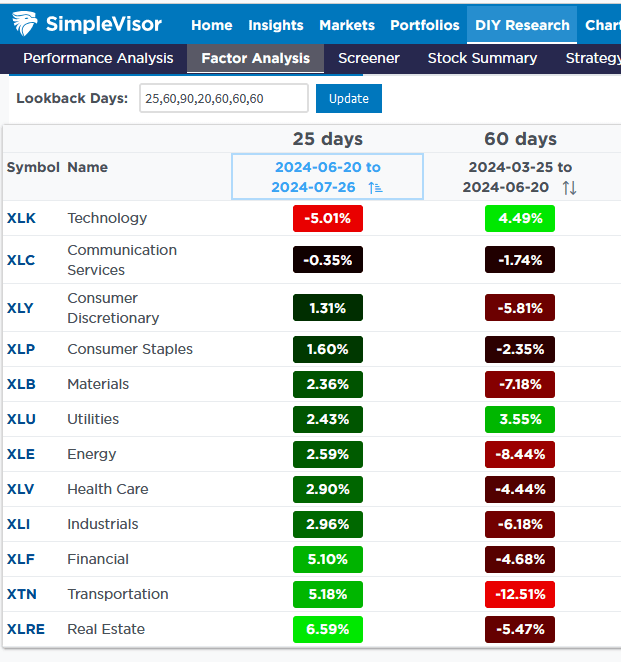
Task: Open the Stock Summary tab
Action: click(482, 58)
